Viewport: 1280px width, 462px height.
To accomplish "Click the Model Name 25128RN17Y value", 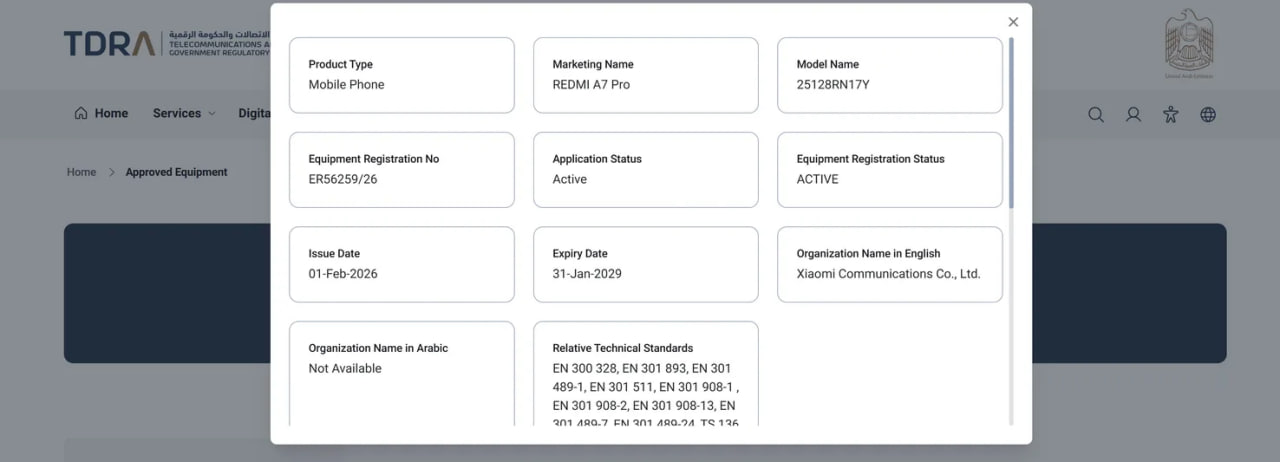I will 833,85.
